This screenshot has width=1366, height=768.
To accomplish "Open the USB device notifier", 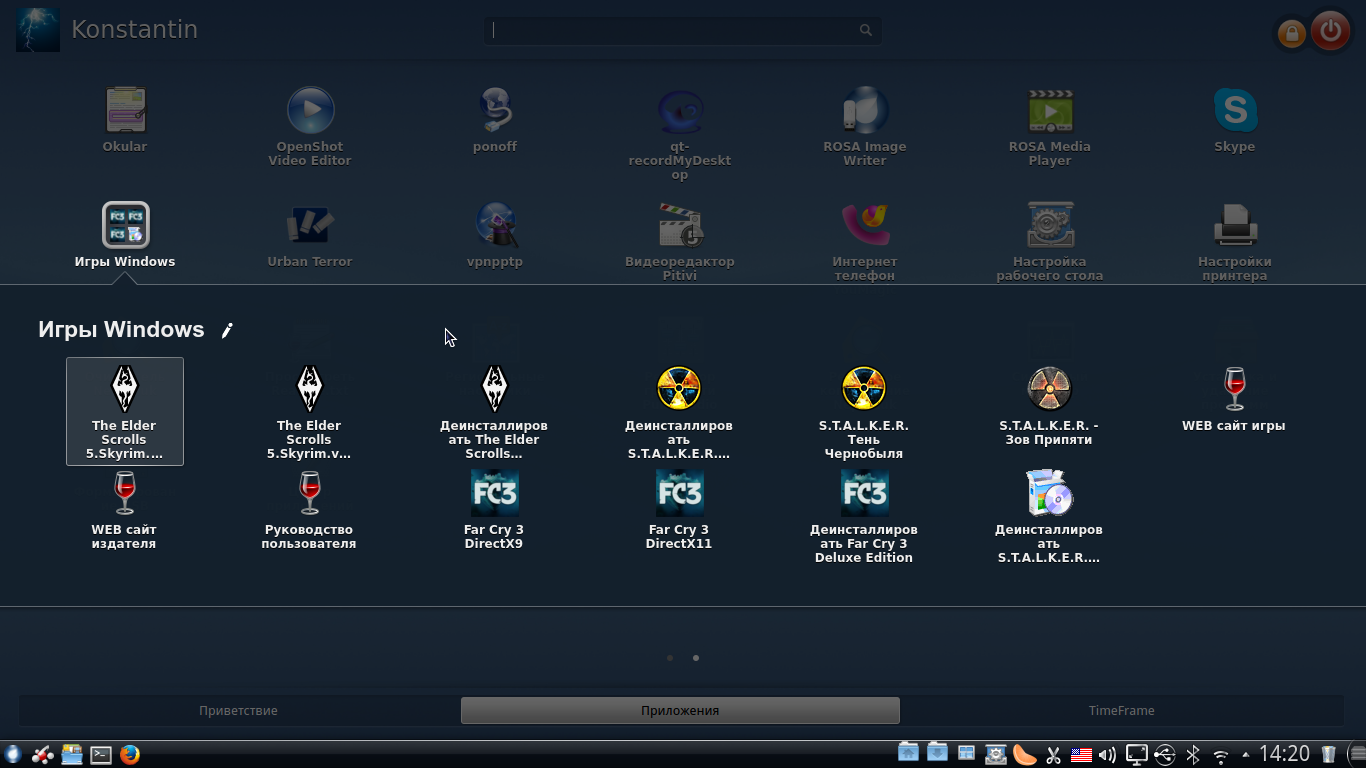I will (x=1164, y=755).
